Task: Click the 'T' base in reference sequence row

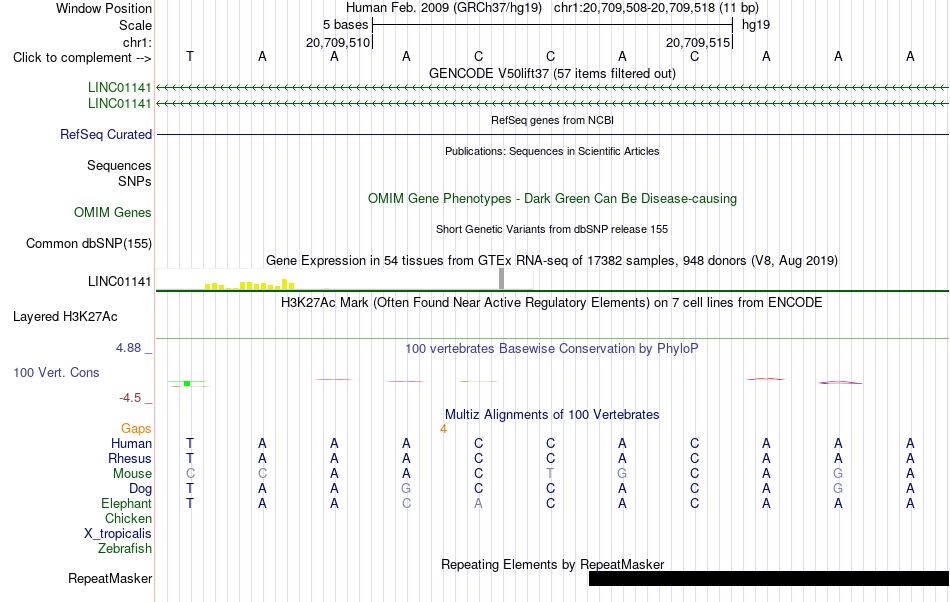Action: 190,56
